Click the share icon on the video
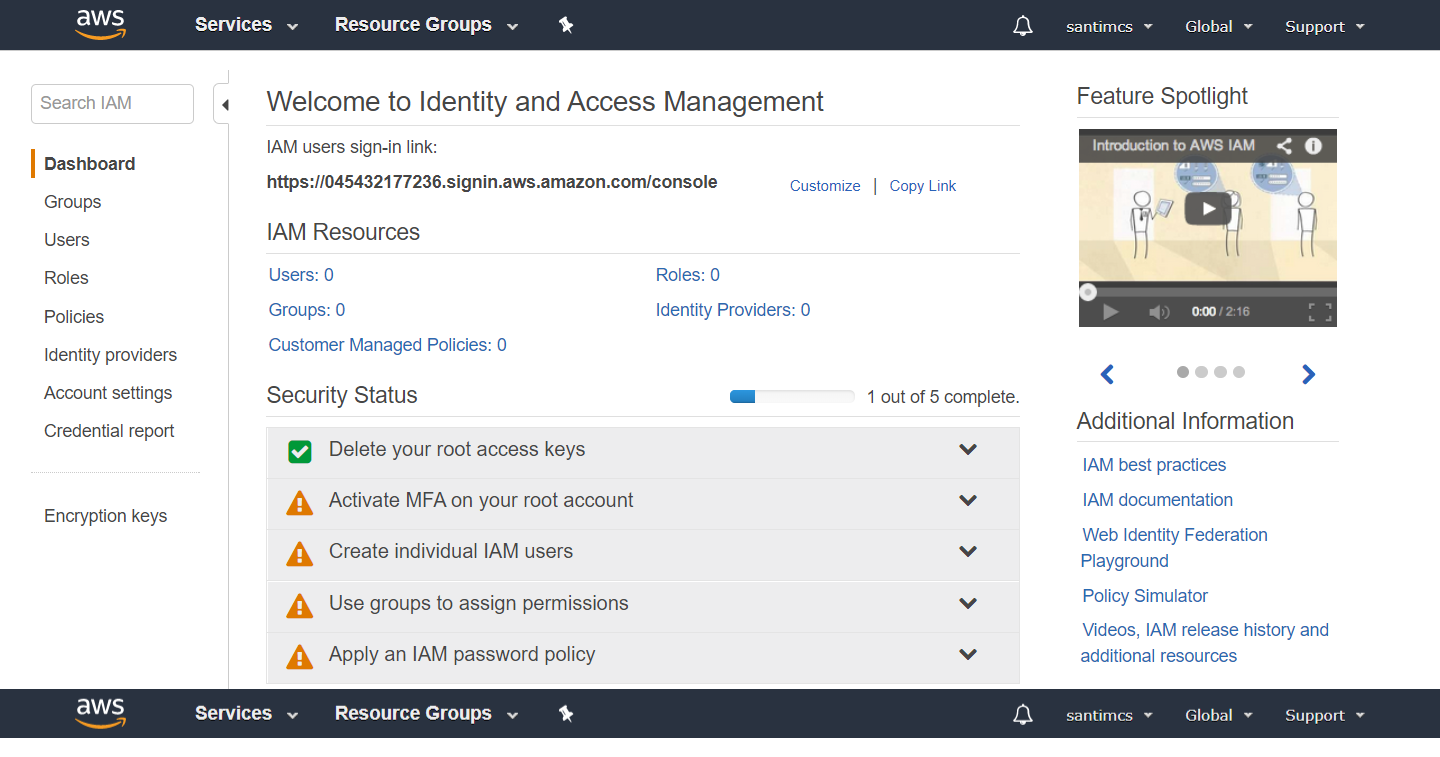The image size is (1440, 757). [x=1284, y=146]
